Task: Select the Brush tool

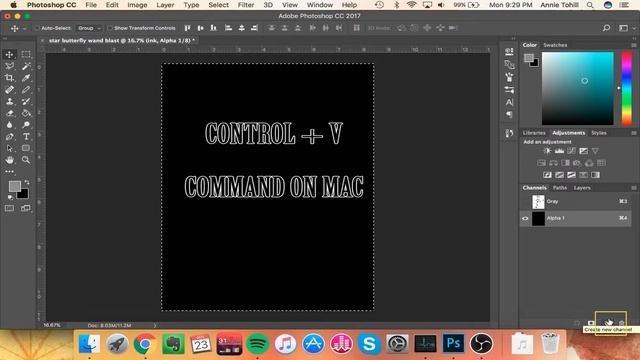Action: point(26,89)
